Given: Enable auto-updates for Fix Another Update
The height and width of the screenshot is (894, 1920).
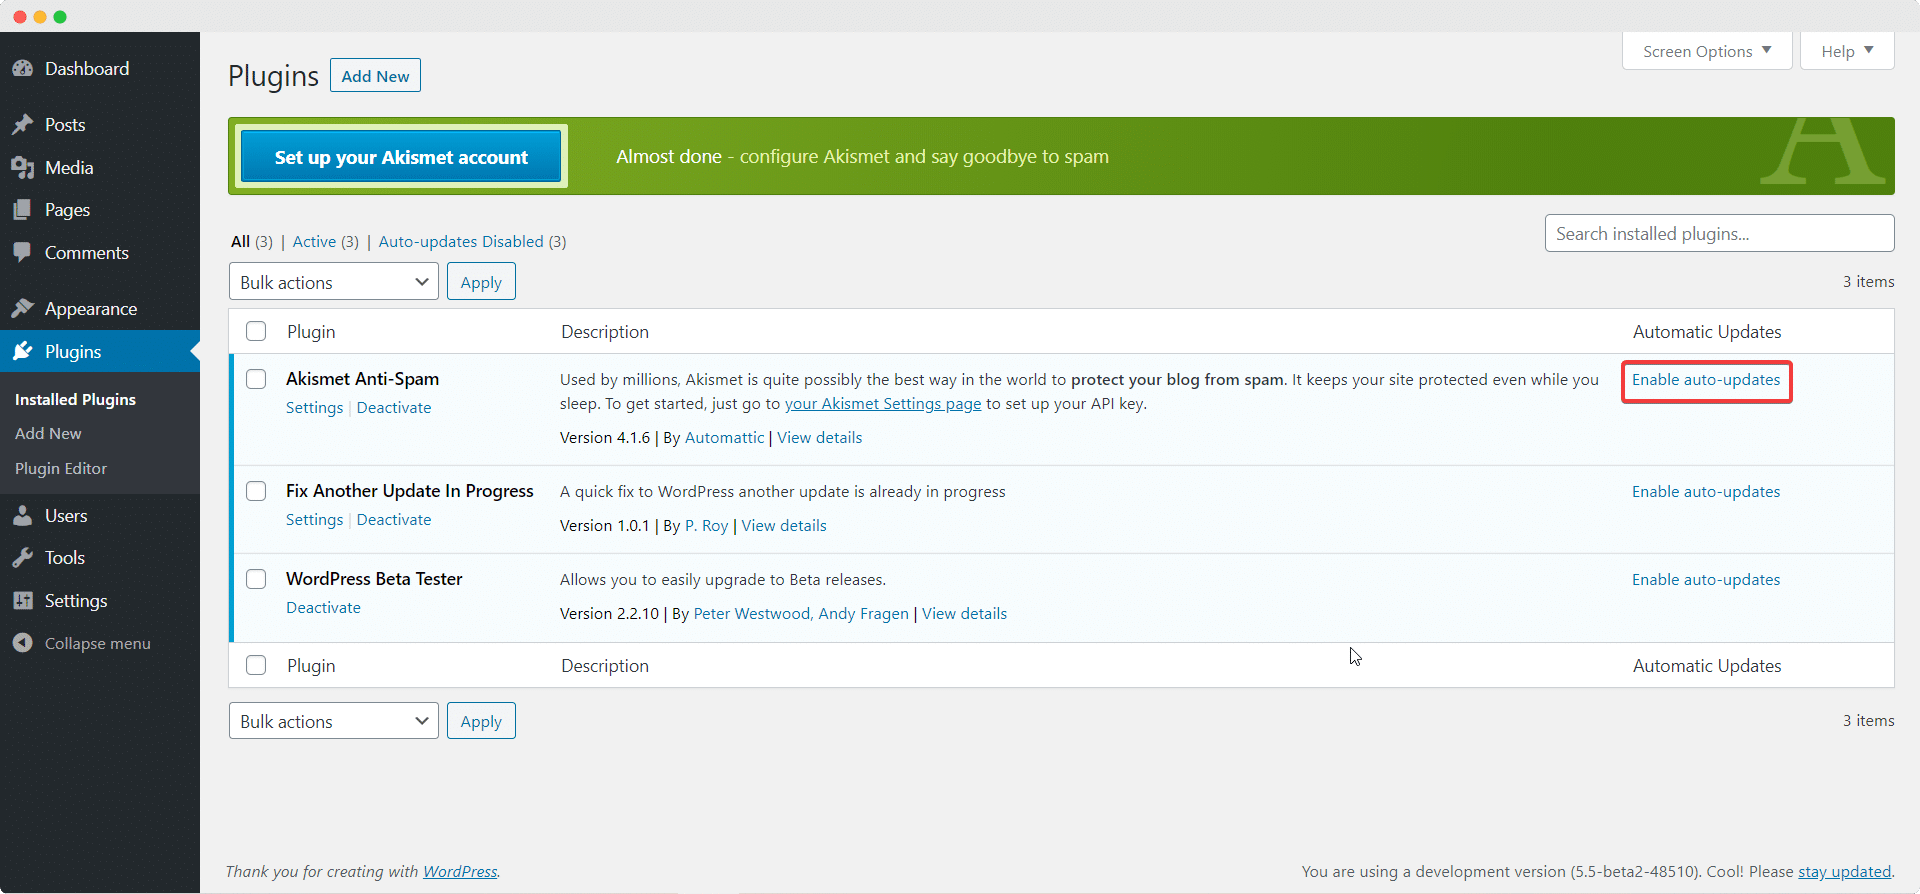Looking at the screenshot, I should (1706, 492).
